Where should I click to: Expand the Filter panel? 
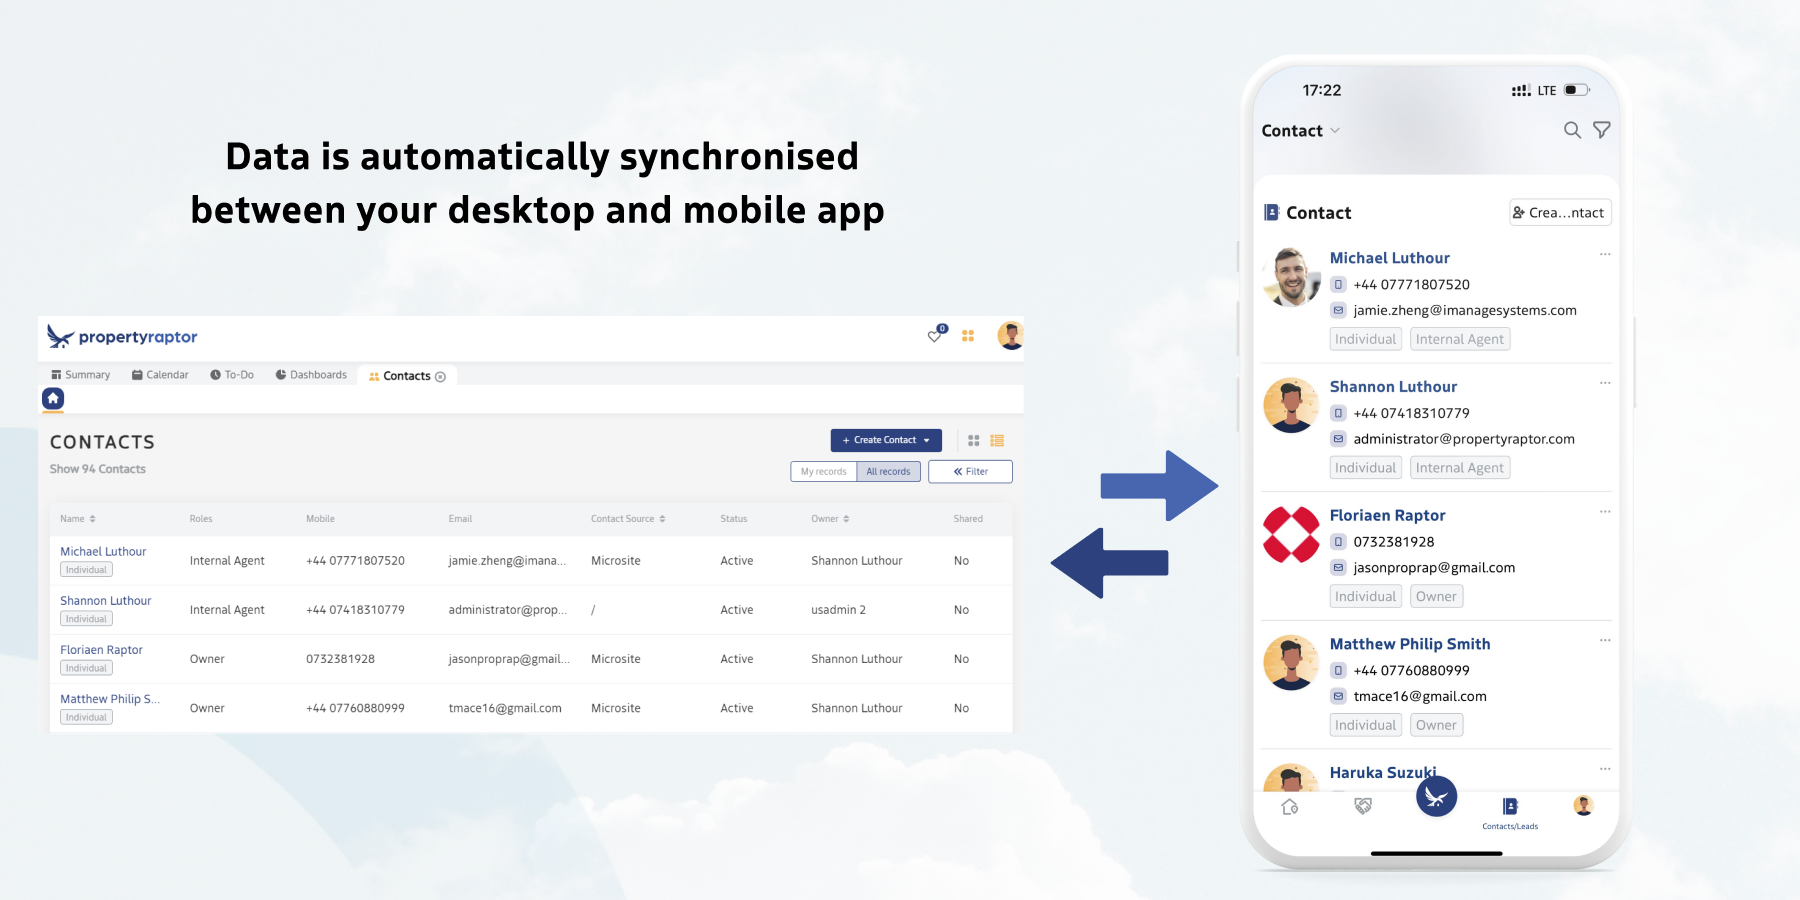point(970,472)
